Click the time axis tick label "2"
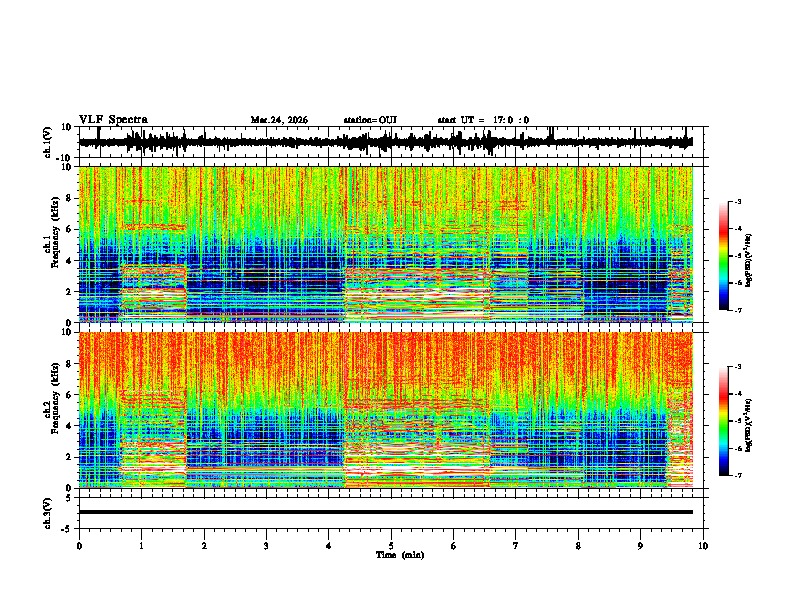 pos(204,545)
